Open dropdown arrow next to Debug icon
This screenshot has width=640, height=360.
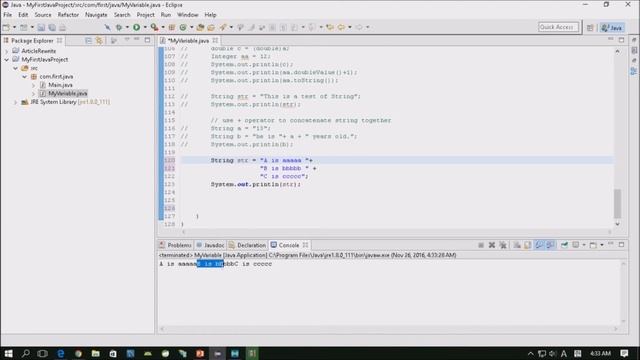coord(127,27)
